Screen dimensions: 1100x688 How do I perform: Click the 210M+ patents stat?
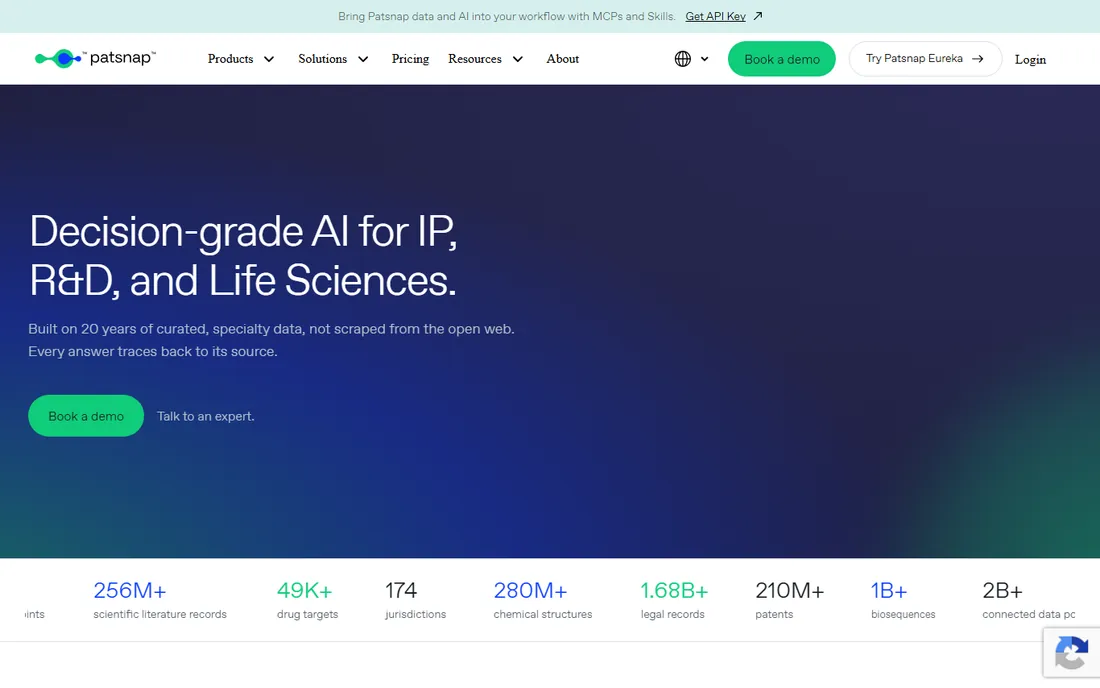point(789,600)
